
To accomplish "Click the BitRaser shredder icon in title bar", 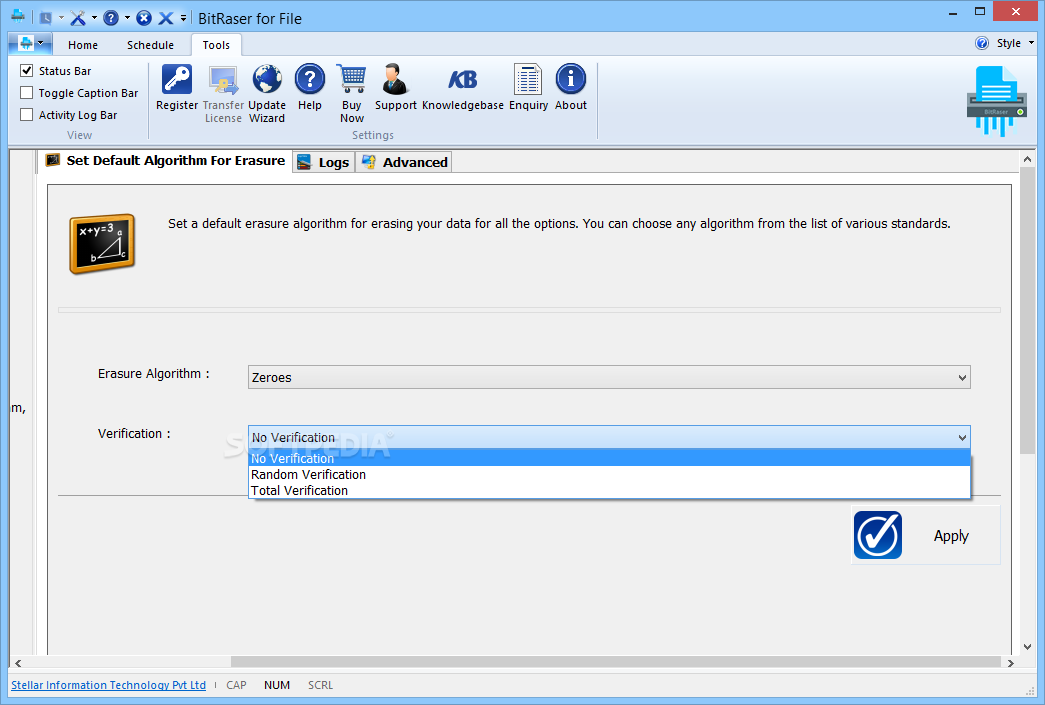I will (17, 16).
